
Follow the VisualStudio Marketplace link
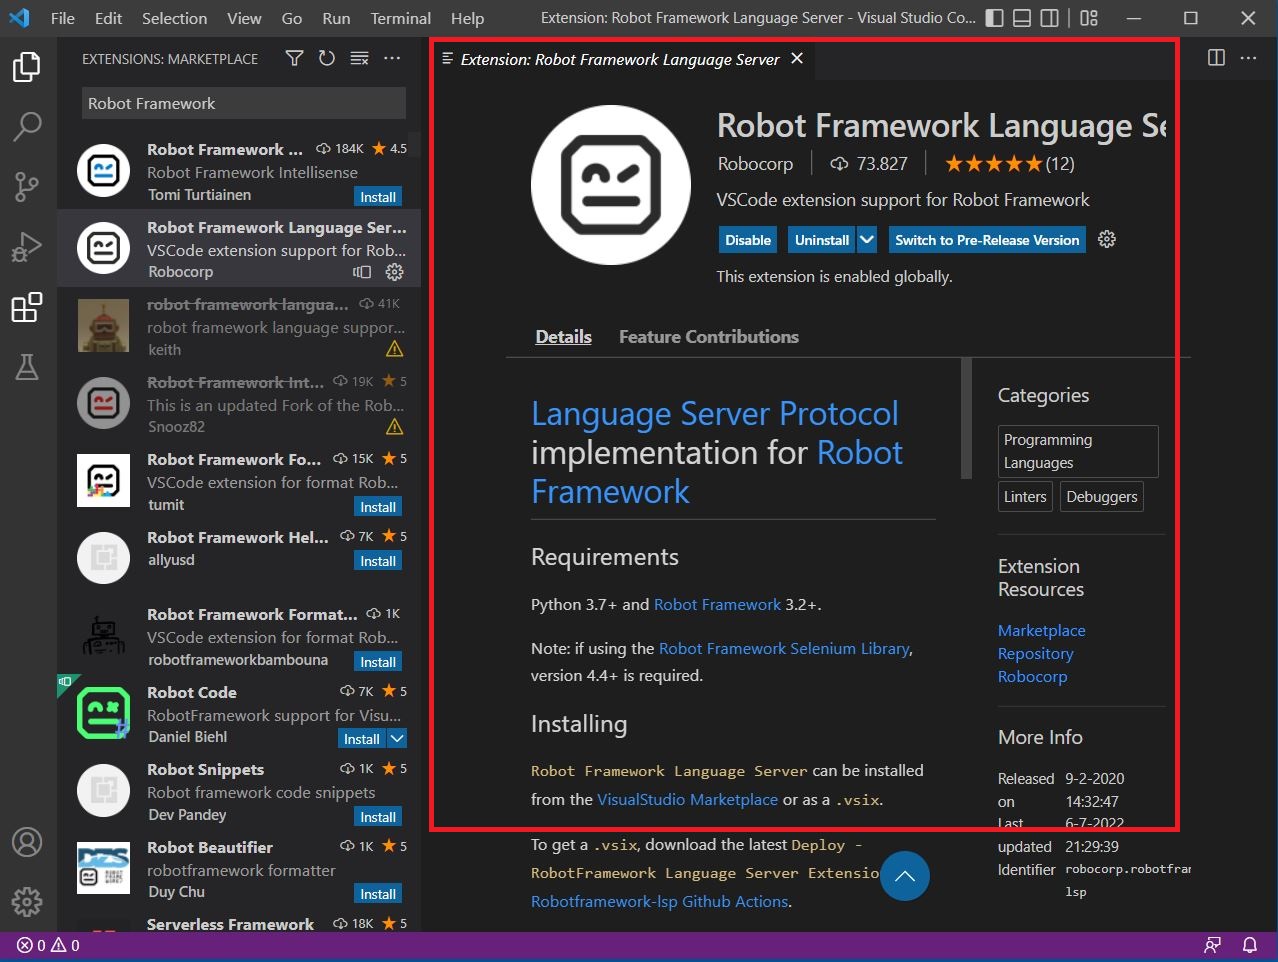(687, 800)
